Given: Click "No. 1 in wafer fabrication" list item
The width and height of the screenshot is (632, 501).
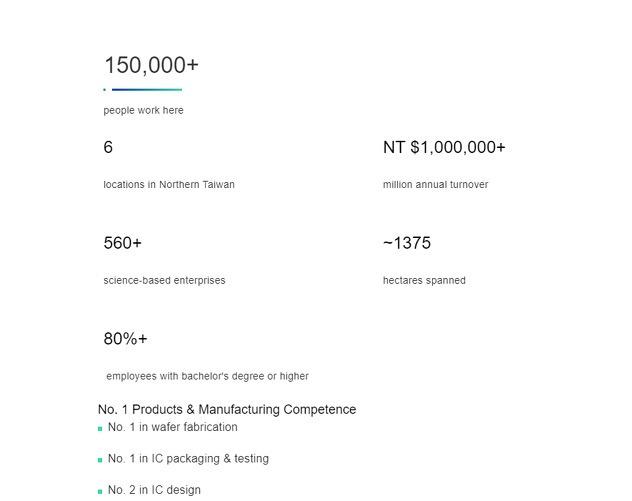Looking at the screenshot, I should 173,427.
